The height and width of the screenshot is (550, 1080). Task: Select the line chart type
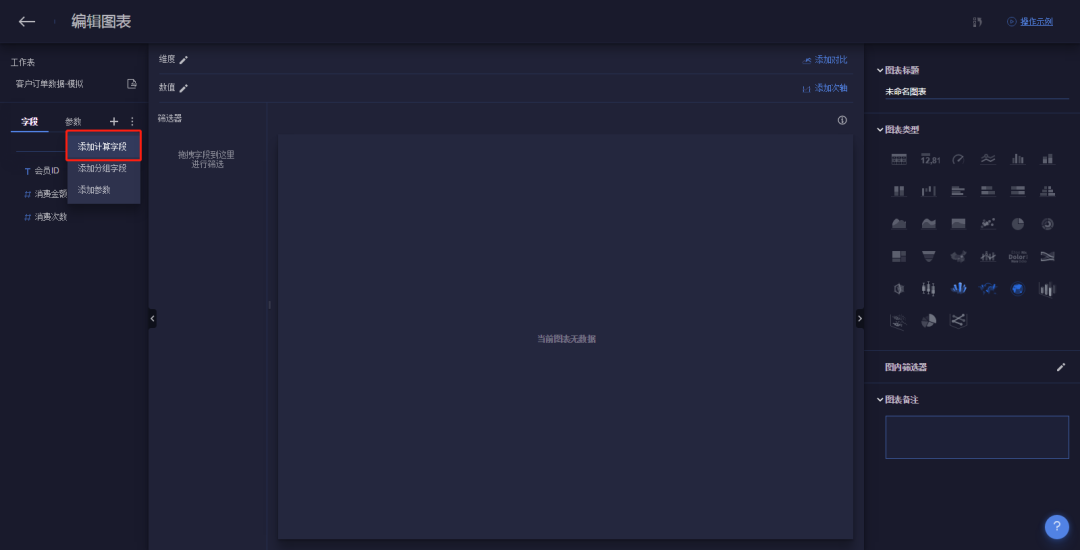click(x=988, y=159)
